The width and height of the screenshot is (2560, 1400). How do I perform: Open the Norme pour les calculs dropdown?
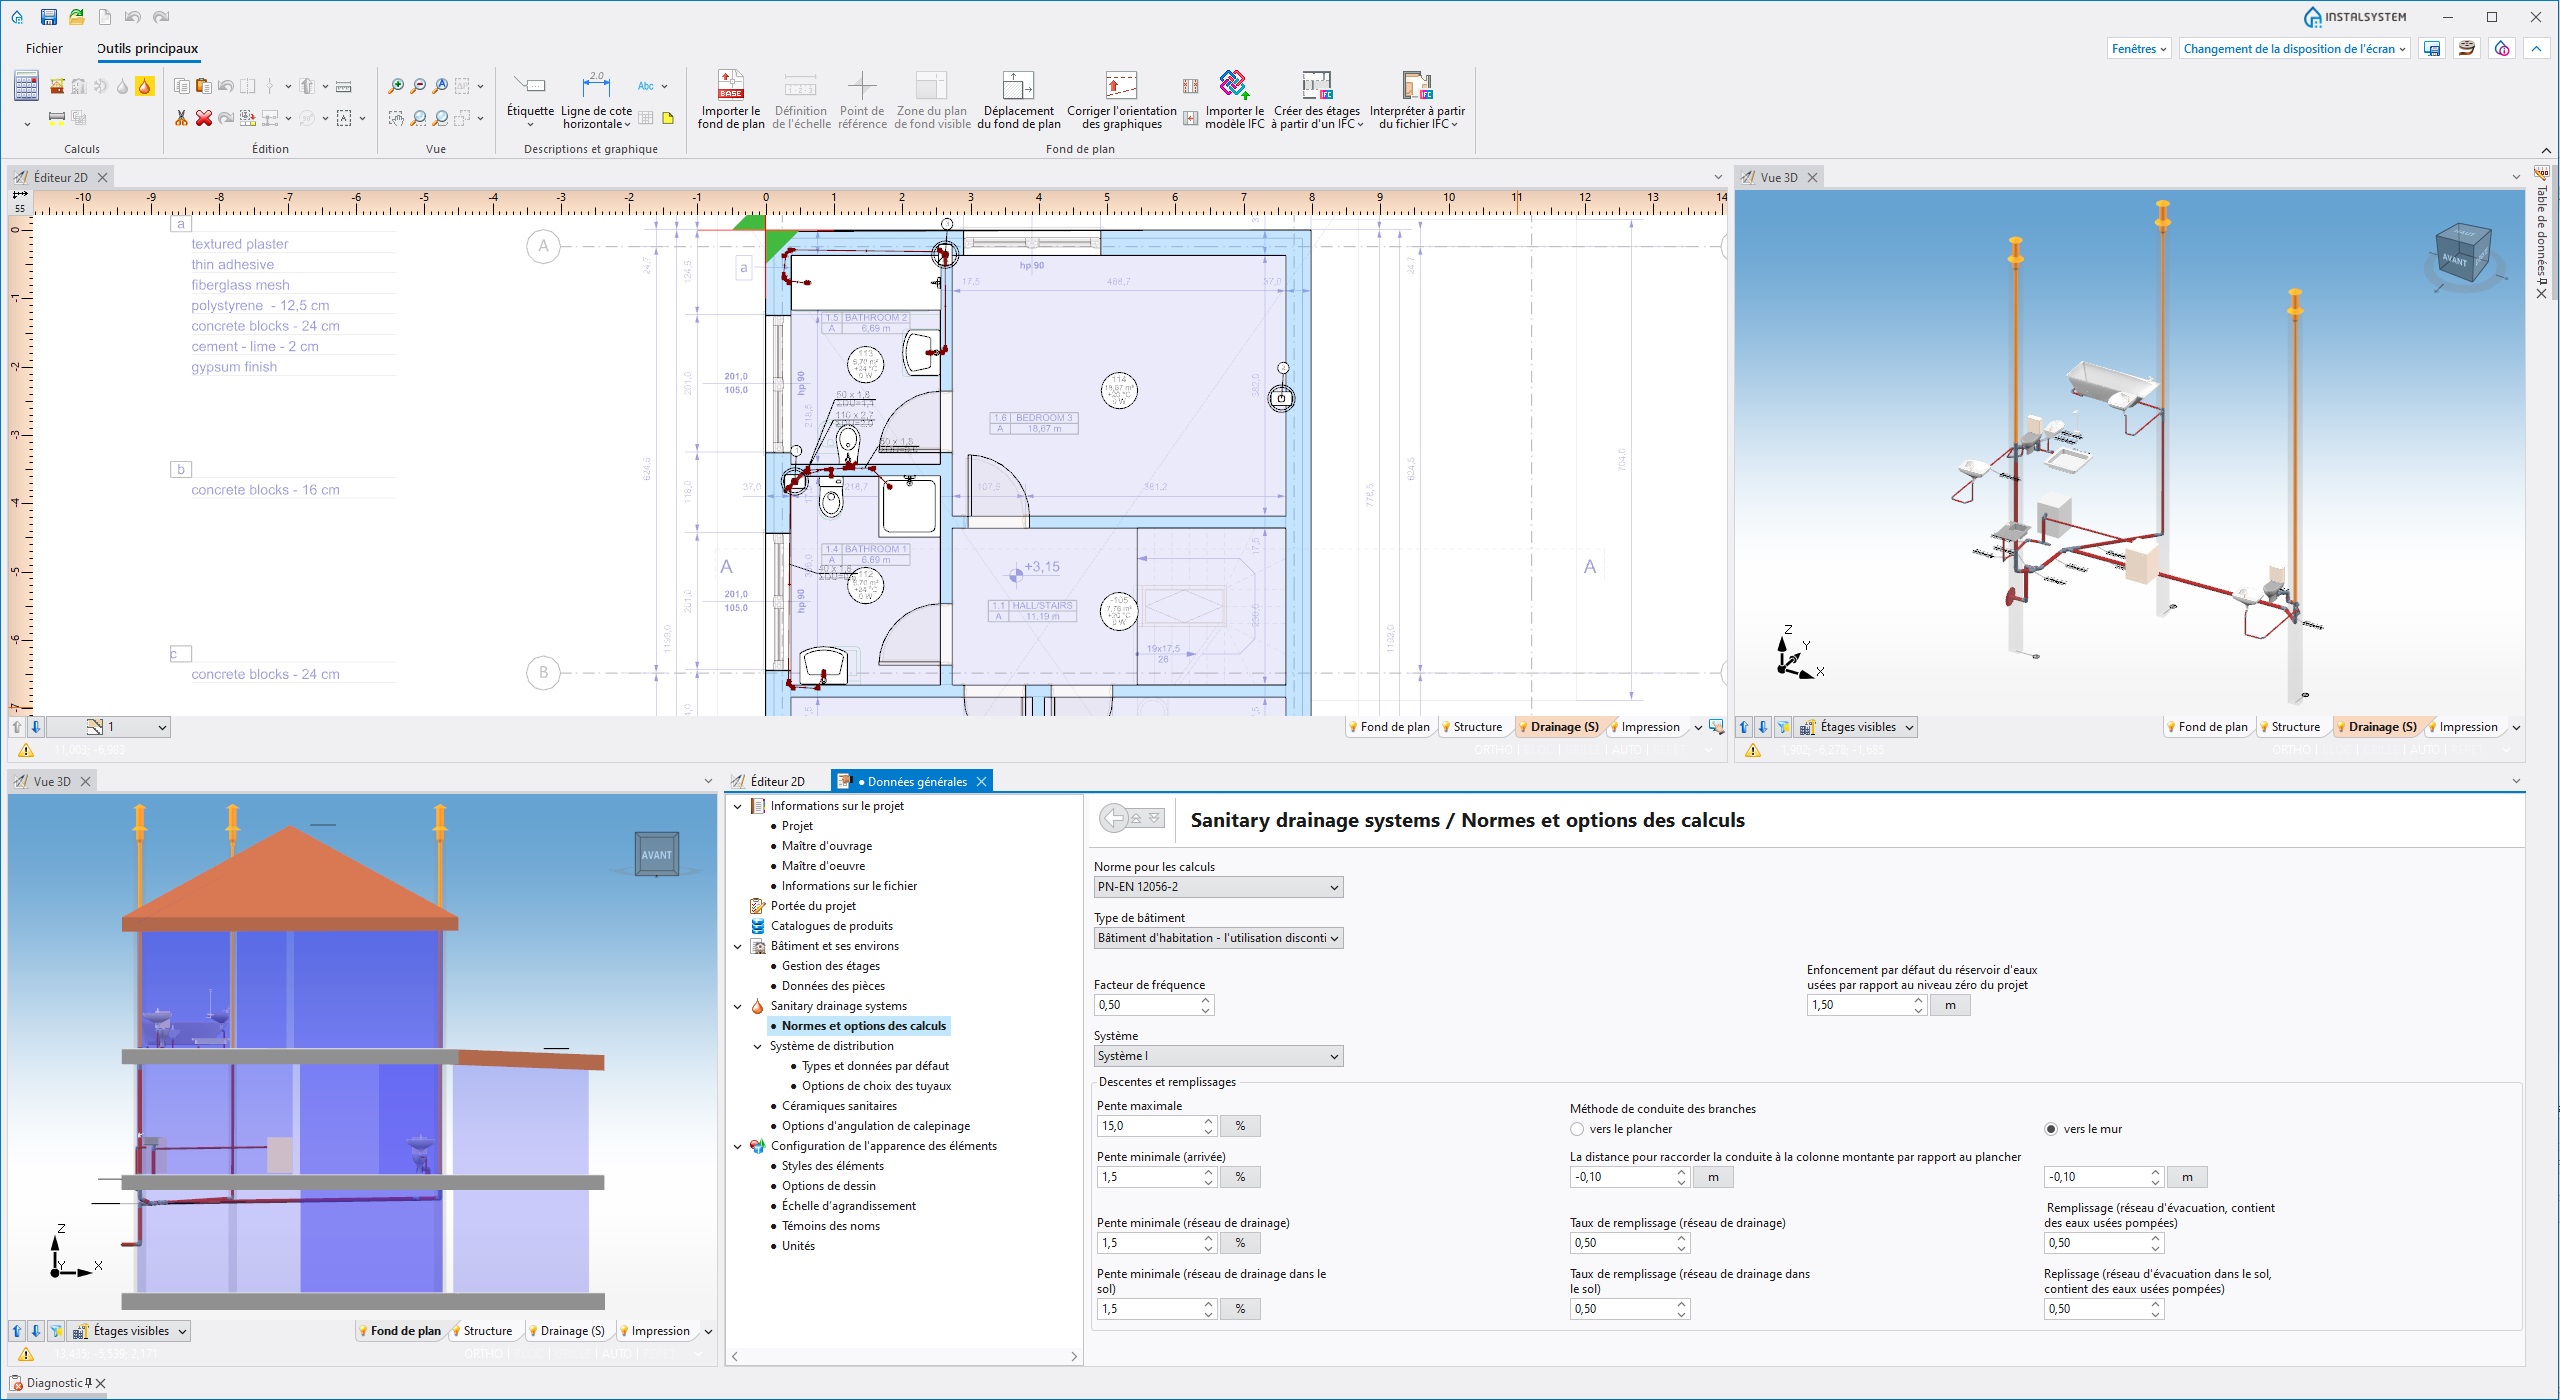coord(1218,887)
